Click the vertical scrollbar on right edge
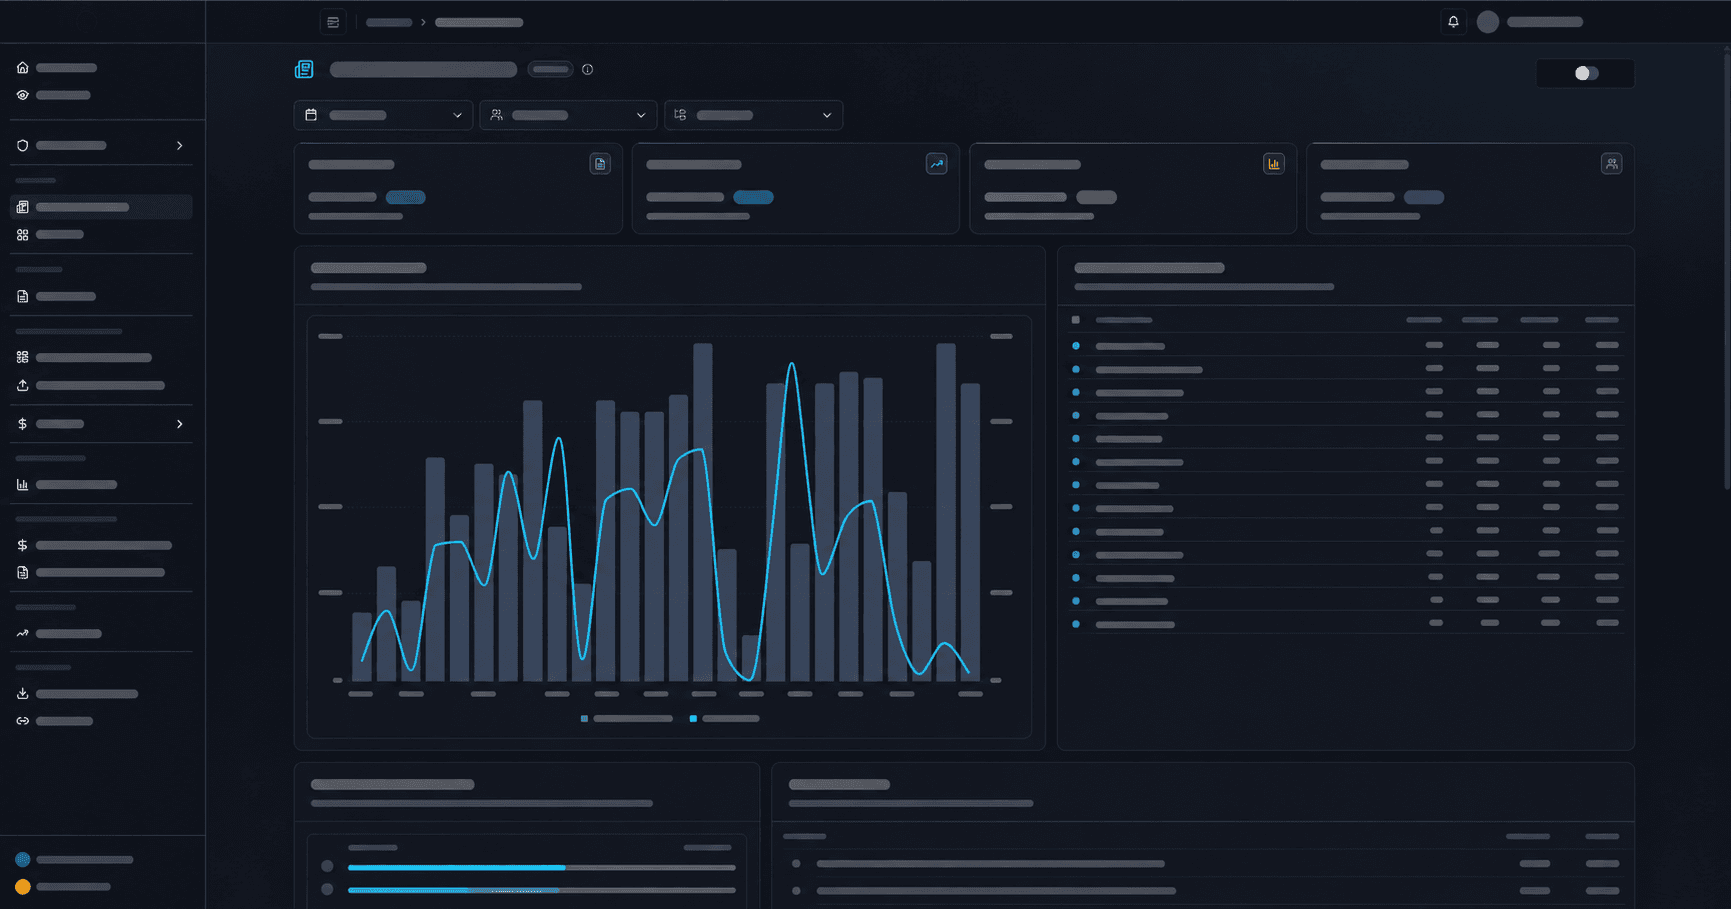Screen dimensions: 1731x909 1726,270
